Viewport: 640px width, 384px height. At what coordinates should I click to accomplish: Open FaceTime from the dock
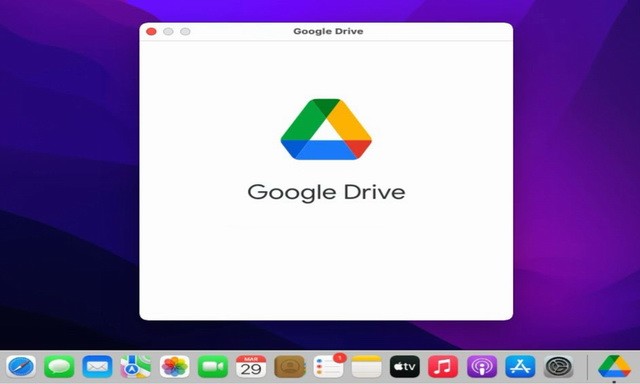(x=213, y=366)
